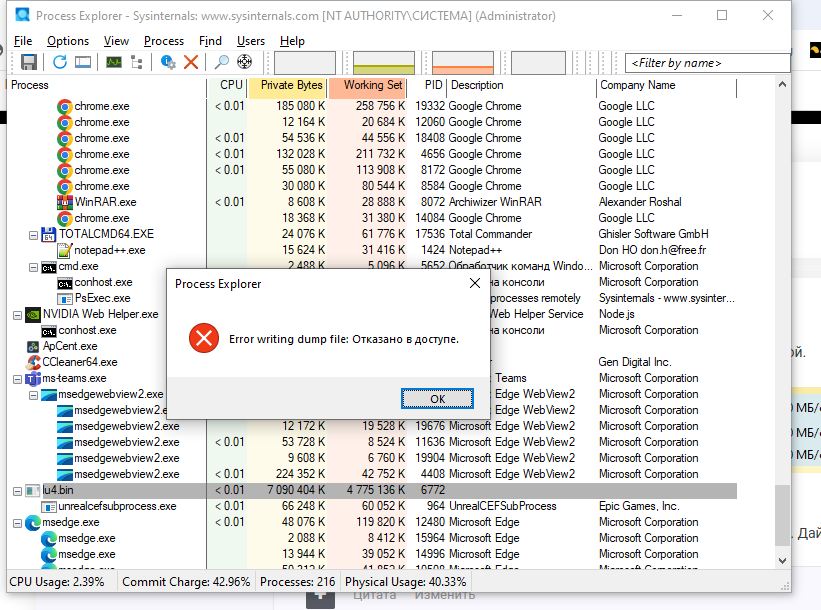Click Find Handle or DLL magnifier icon
This screenshot has height=610, width=821.
click(221, 62)
